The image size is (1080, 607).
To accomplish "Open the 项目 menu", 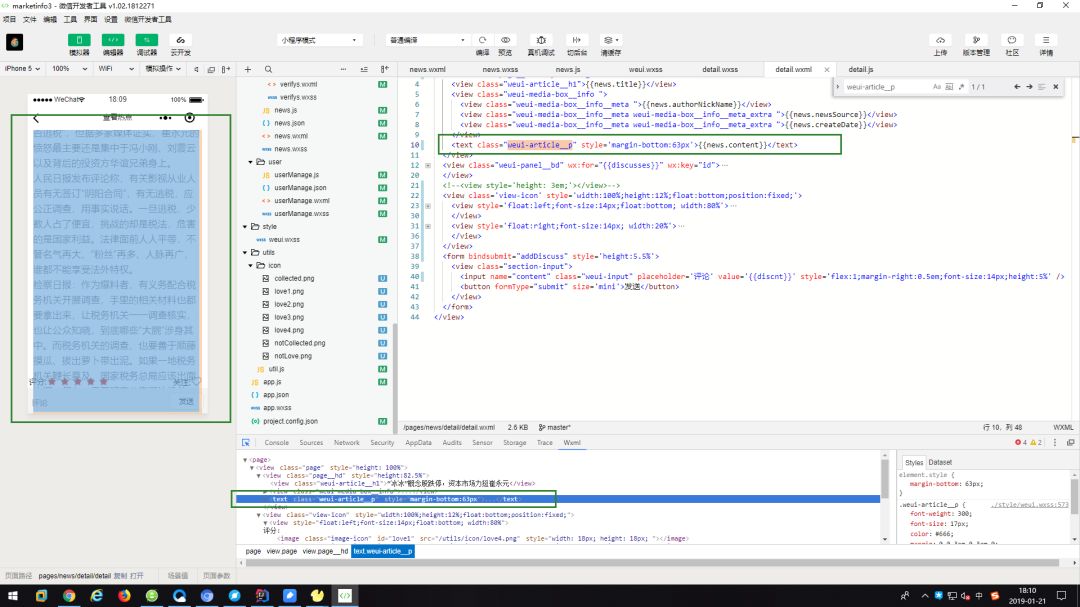I will coord(10,19).
